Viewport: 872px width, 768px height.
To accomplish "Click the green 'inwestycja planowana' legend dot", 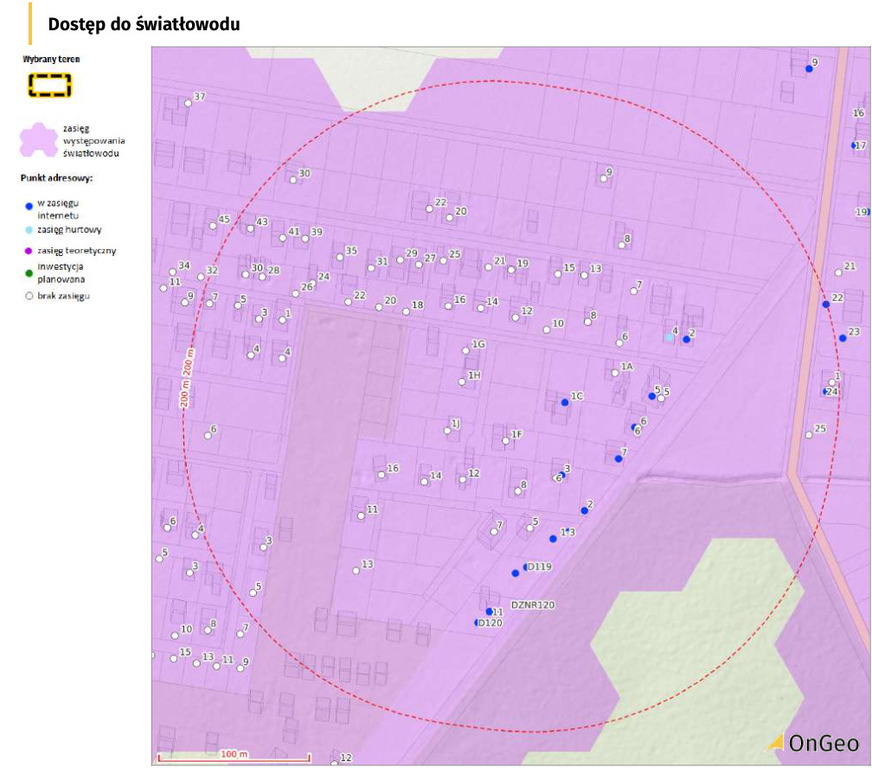I will (x=29, y=272).
